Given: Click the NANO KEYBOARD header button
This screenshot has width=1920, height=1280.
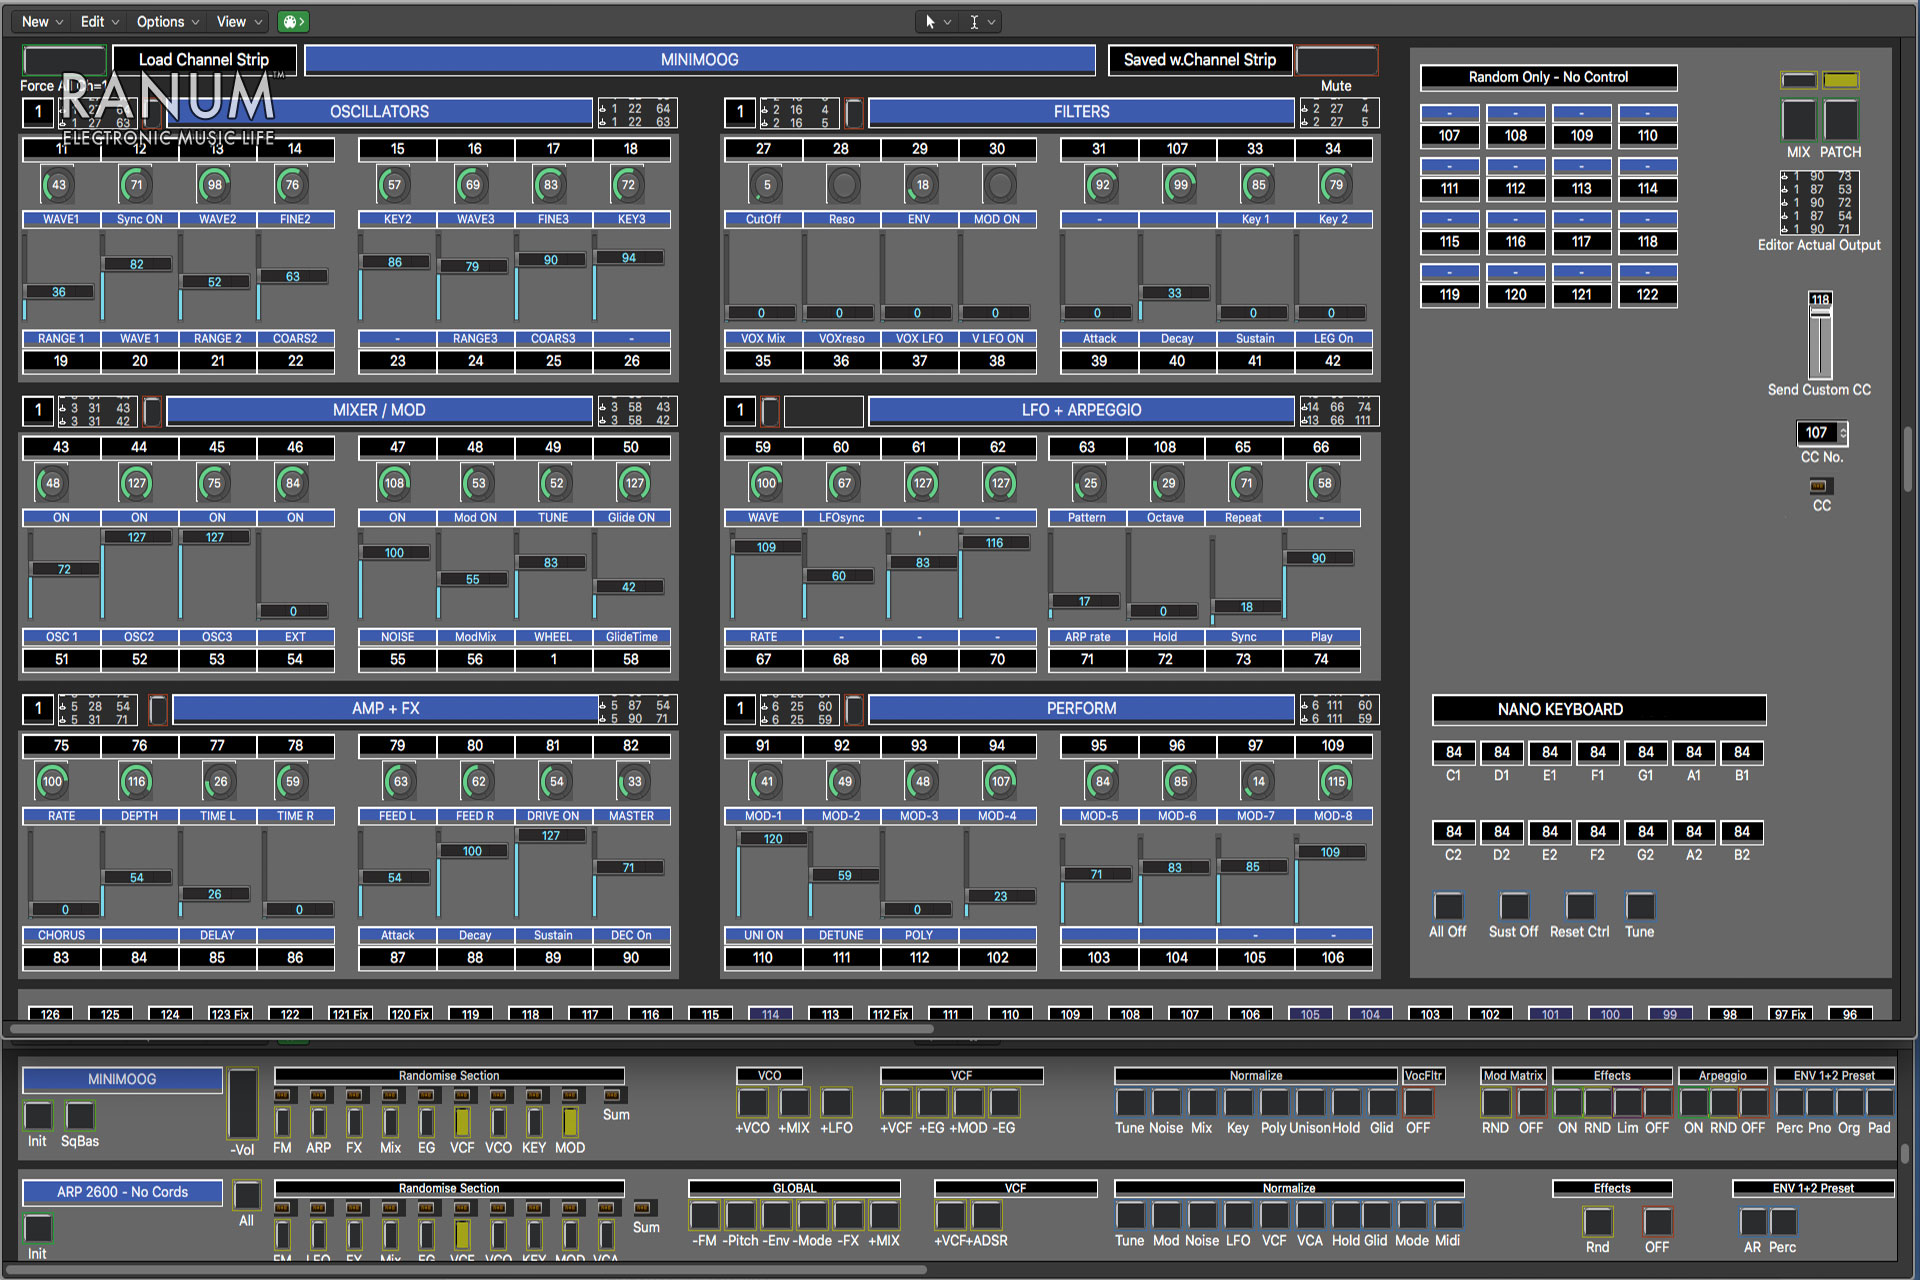Looking at the screenshot, I should pos(1599,709).
